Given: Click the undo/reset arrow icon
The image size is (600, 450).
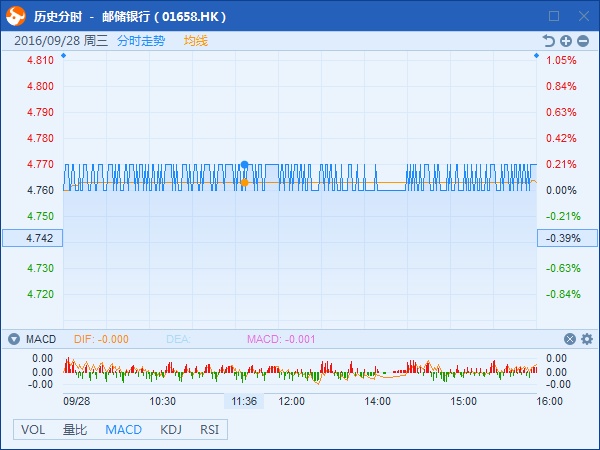Looking at the screenshot, I should pos(548,41).
